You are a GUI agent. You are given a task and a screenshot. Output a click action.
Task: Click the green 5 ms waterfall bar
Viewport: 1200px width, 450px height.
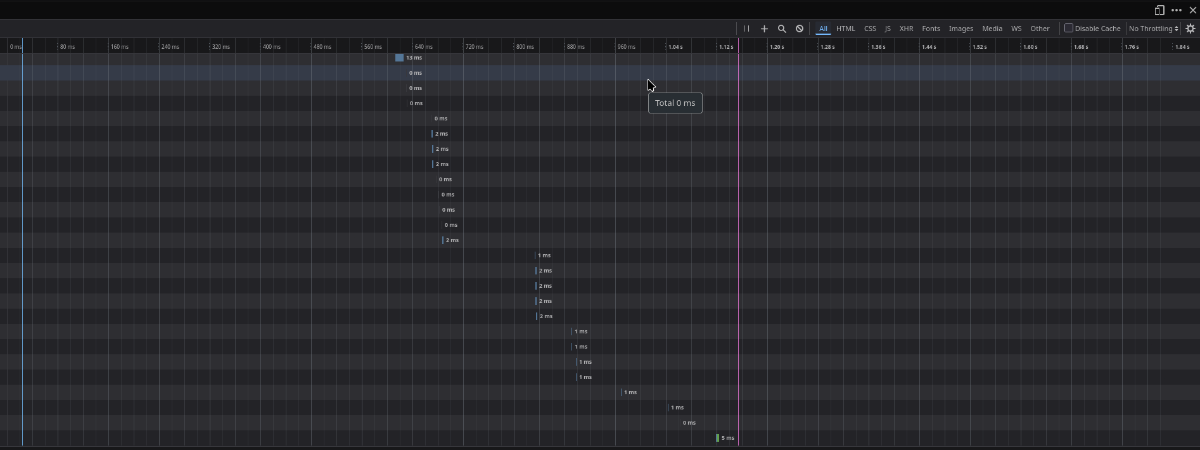(x=718, y=438)
